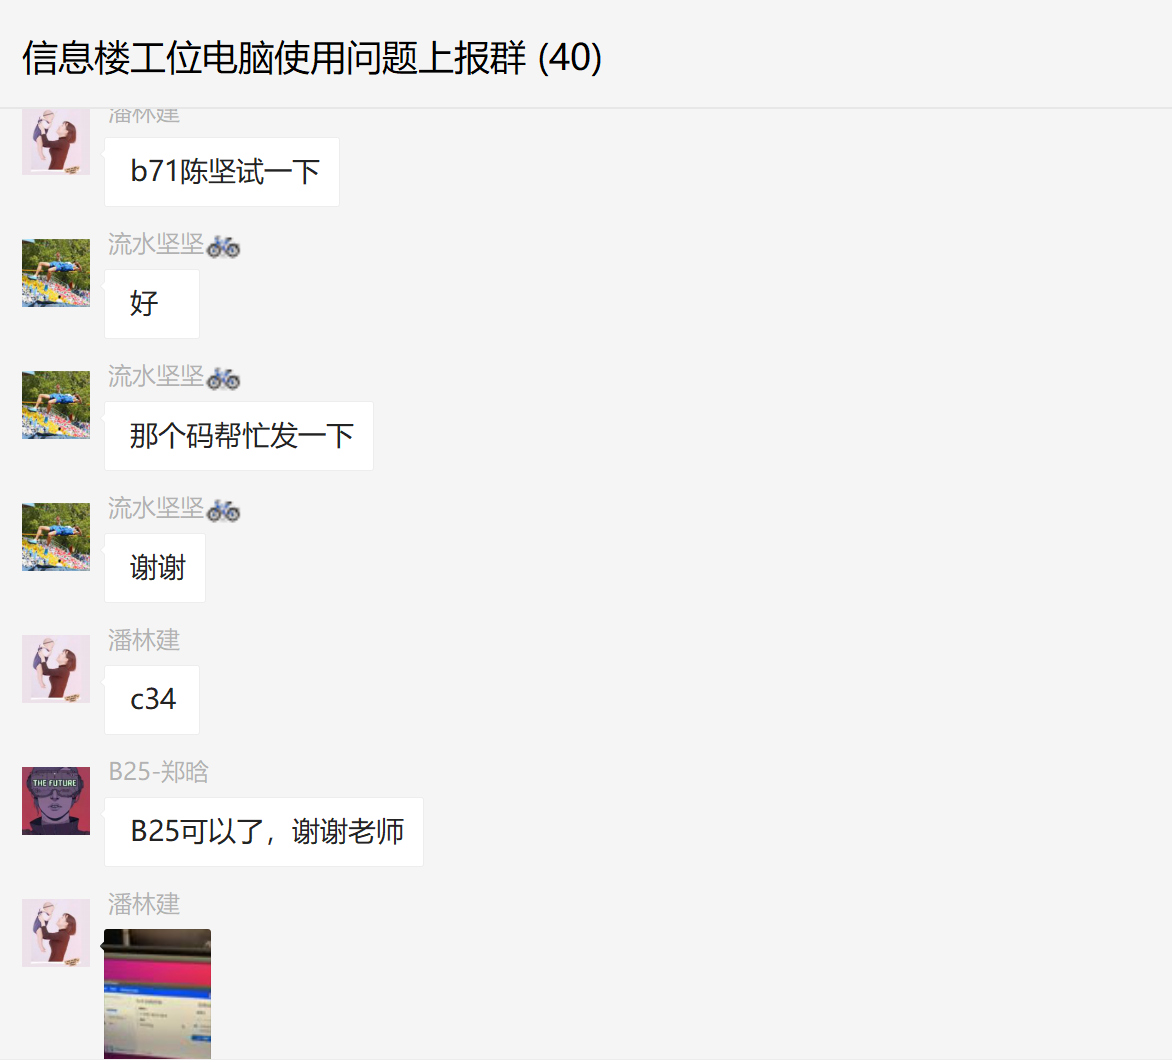Select the message bubble c34
This screenshot has width=1172, height=1063.
pyautogui.click(x=152, y=700)
